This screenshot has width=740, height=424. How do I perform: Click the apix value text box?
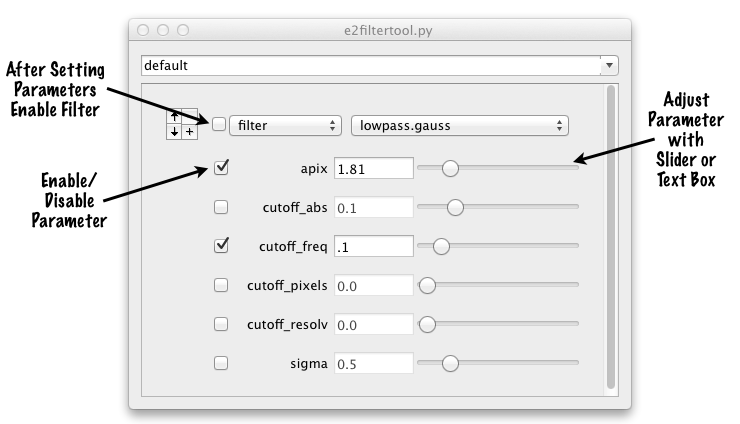(x=373, y=169)
